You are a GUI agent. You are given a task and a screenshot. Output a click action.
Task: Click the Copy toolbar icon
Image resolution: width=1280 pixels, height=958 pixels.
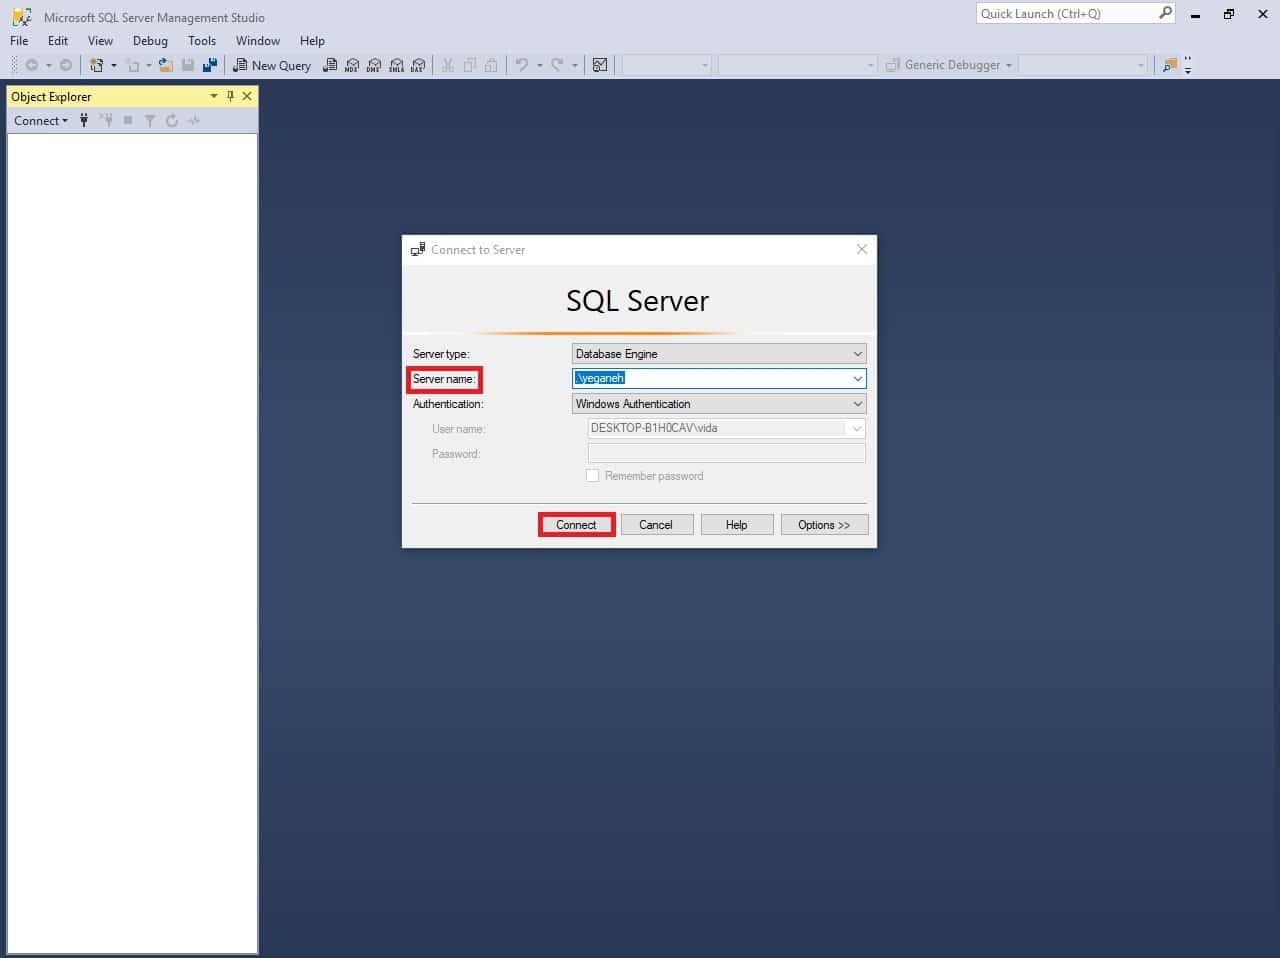[x=469, y=65]
